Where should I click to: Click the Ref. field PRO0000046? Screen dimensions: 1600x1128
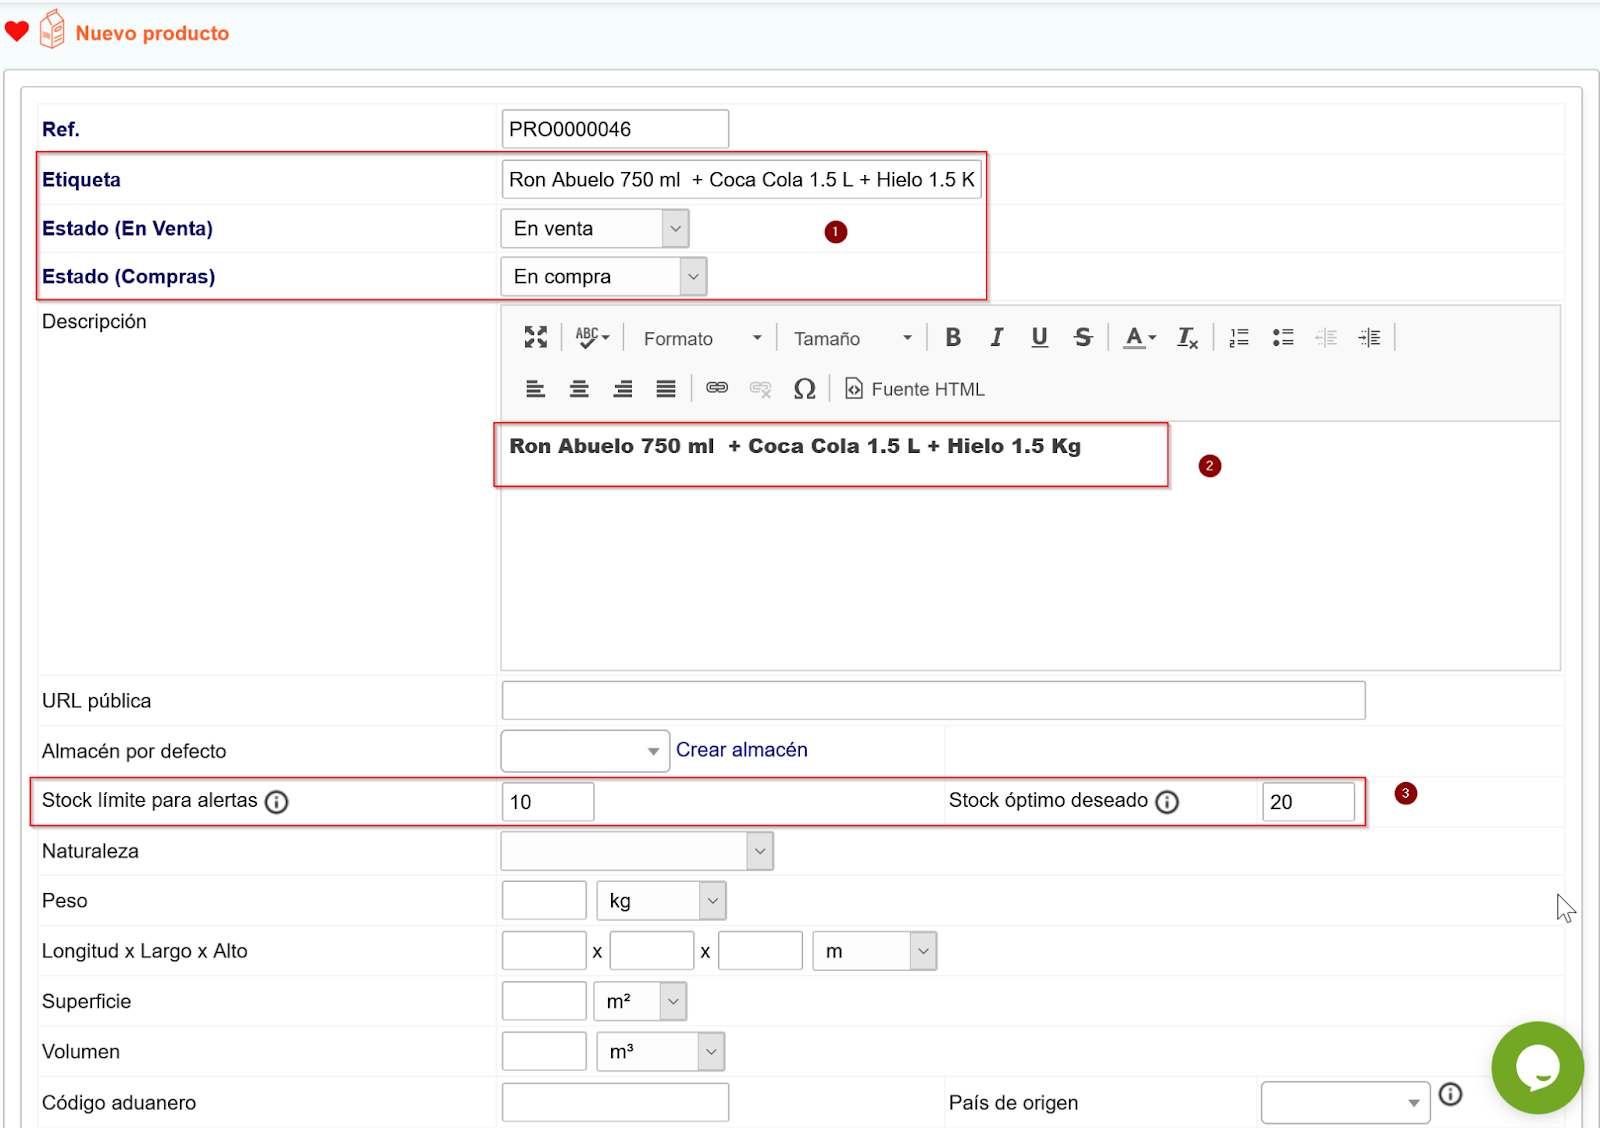[x=615, y=129]
